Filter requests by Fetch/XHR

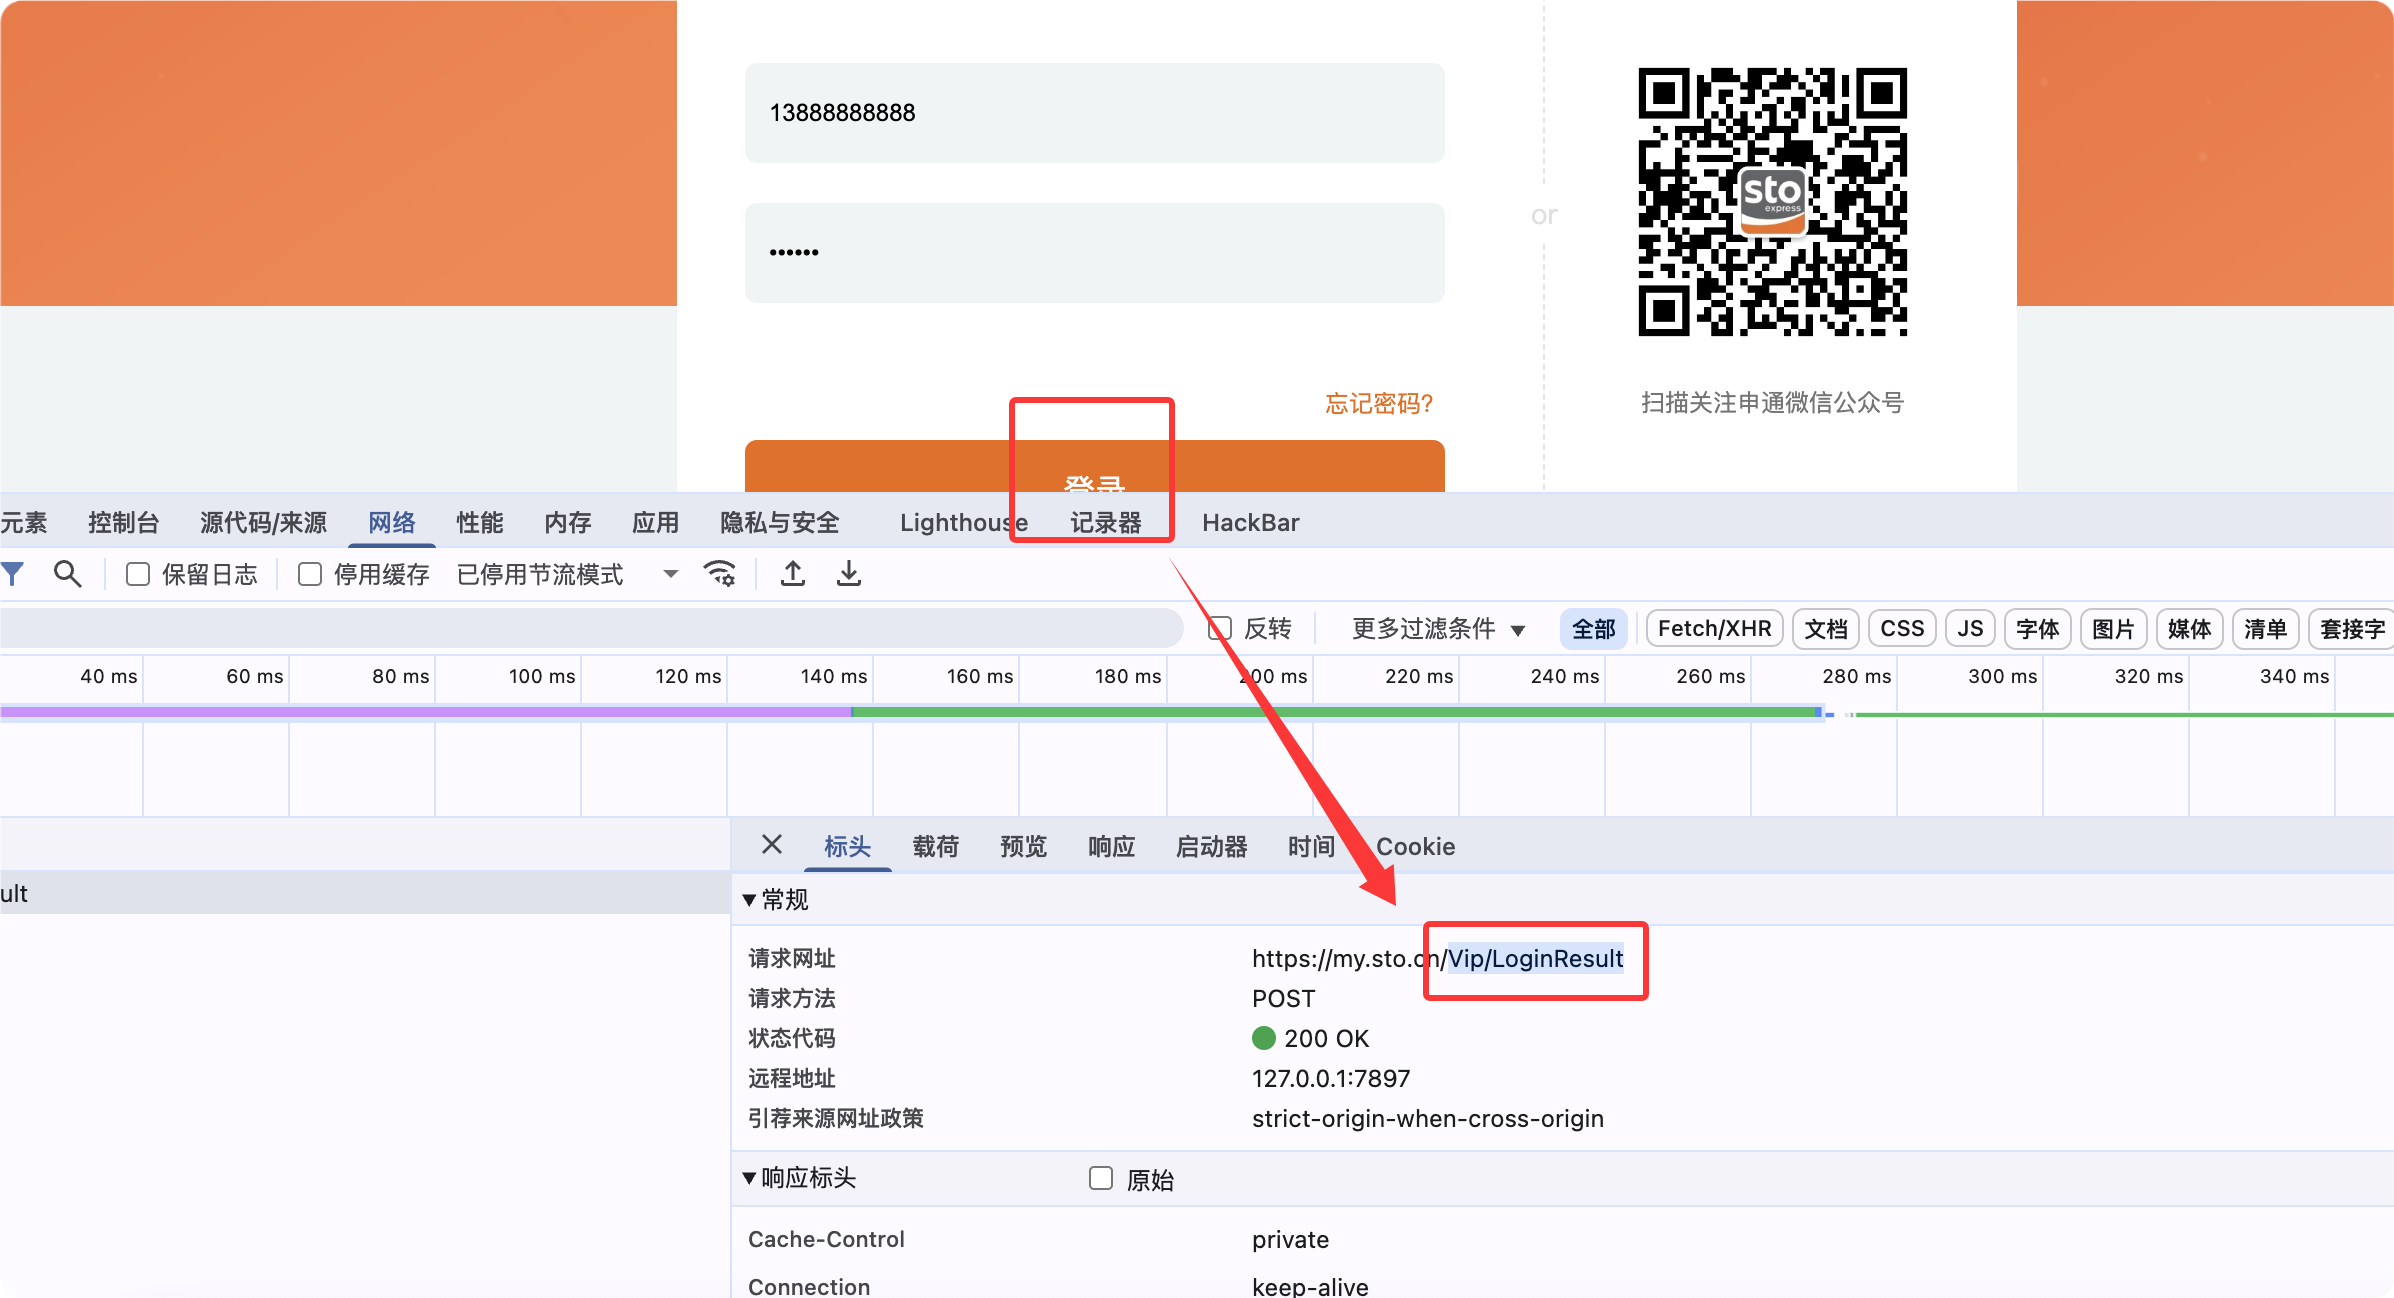click(x=1713, y=629)
